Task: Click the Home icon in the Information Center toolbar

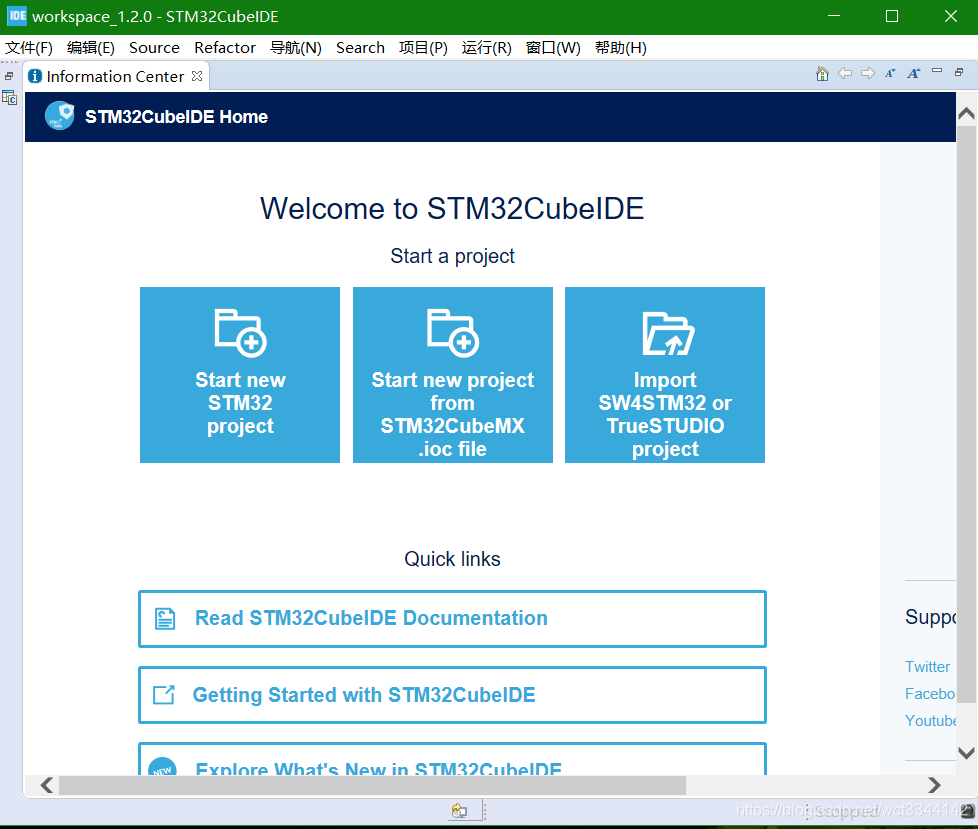Action: click(822, 74)
